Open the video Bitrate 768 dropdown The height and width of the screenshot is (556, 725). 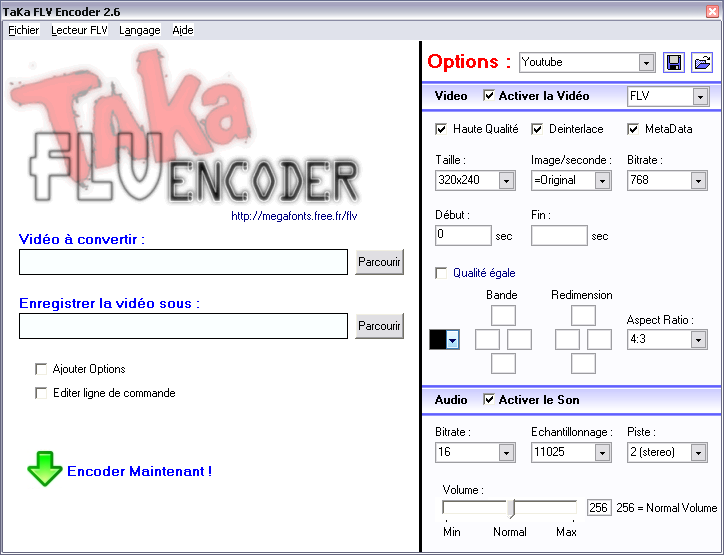click(698, 181)
